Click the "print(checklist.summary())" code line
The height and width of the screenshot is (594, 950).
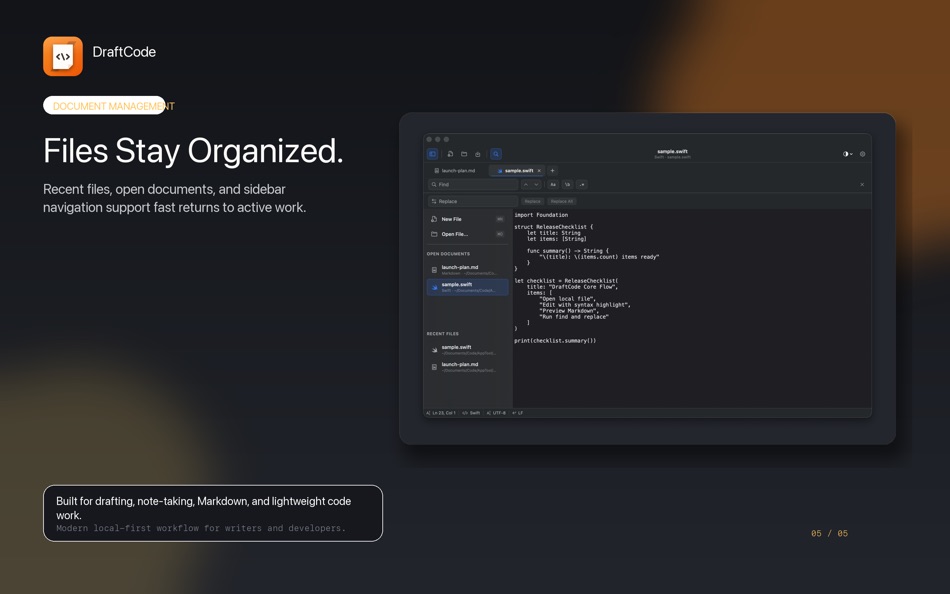click(x=555, y=341)
